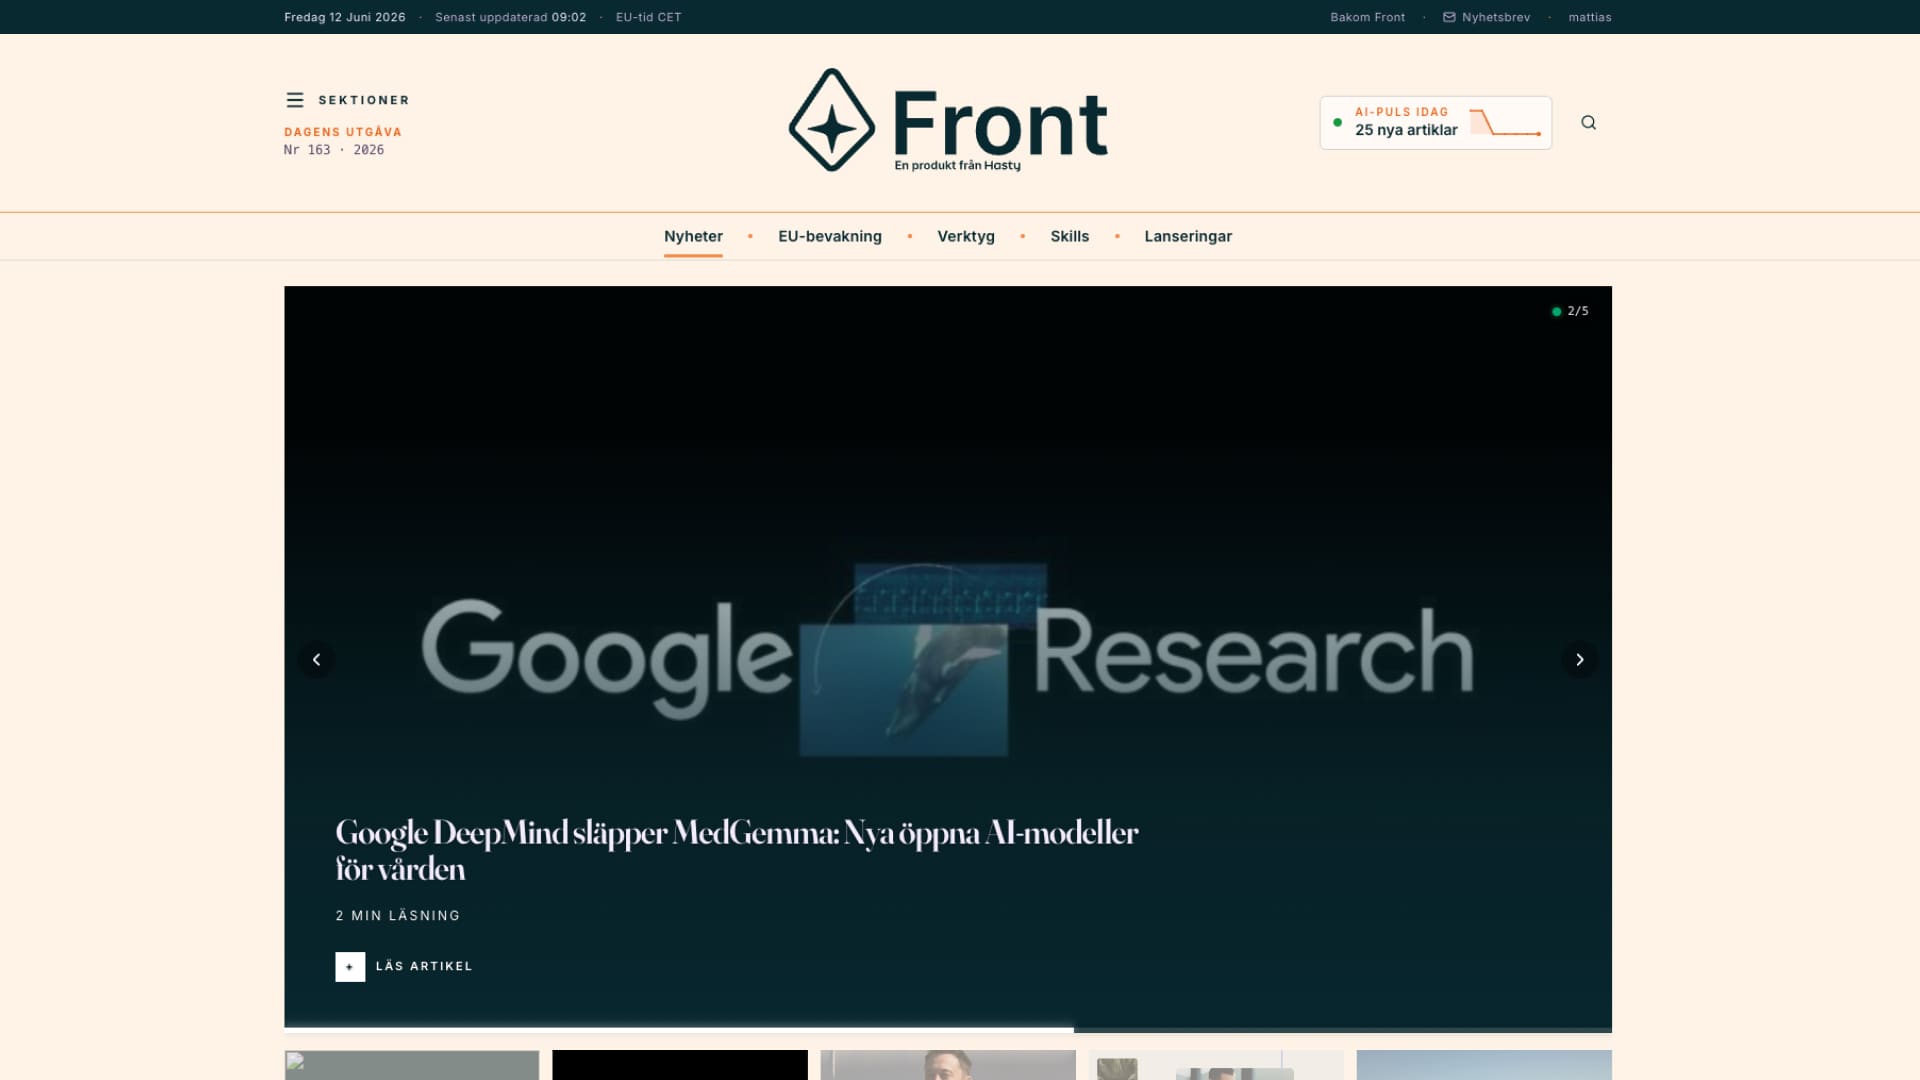The width and height of the screenshot is (1920, 1080).
Task: Click the search magnifier icon
Action: (x=1588, y=123)
